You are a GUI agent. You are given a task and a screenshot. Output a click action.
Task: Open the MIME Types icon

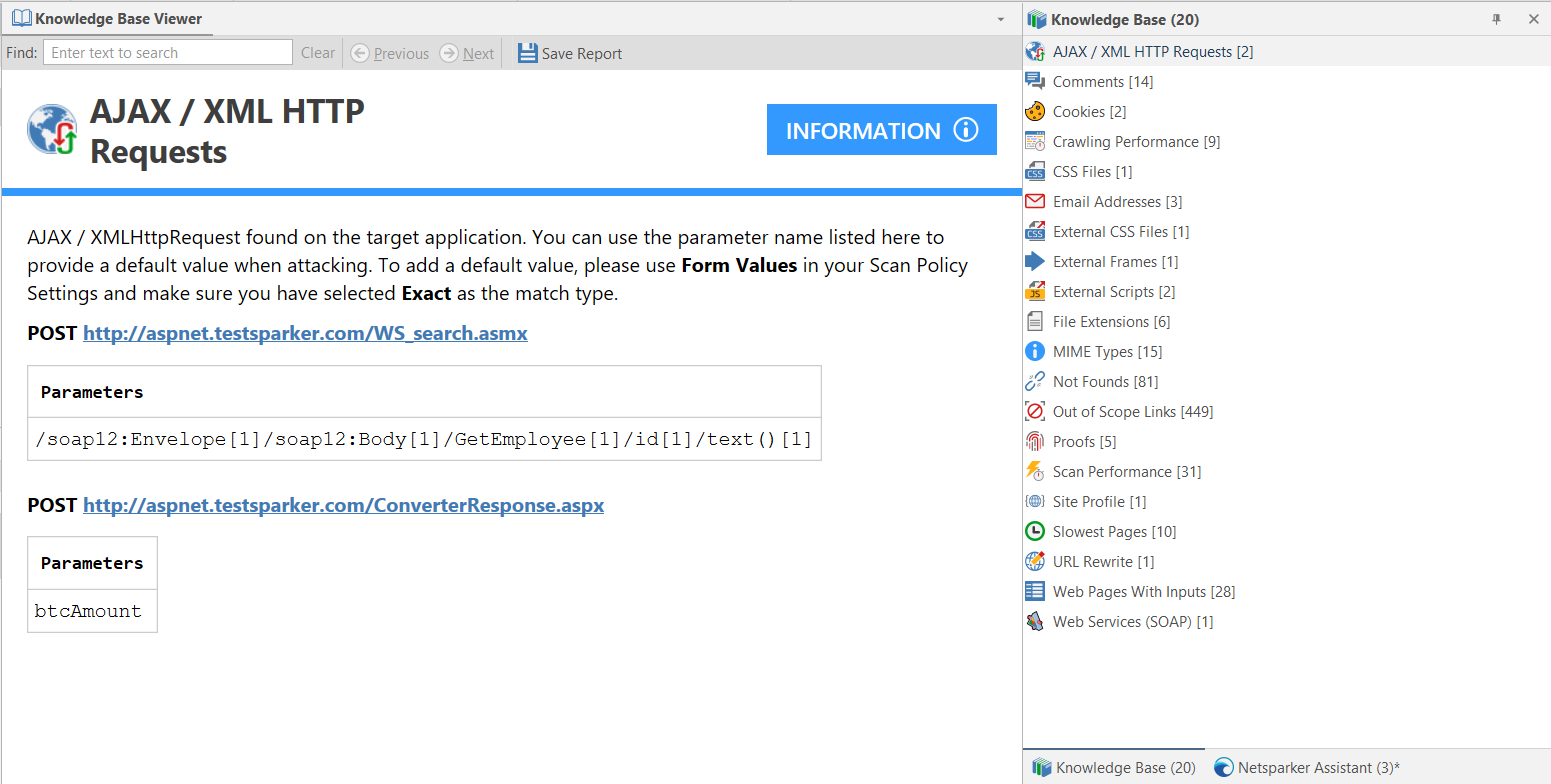(x=1035, y=351)
